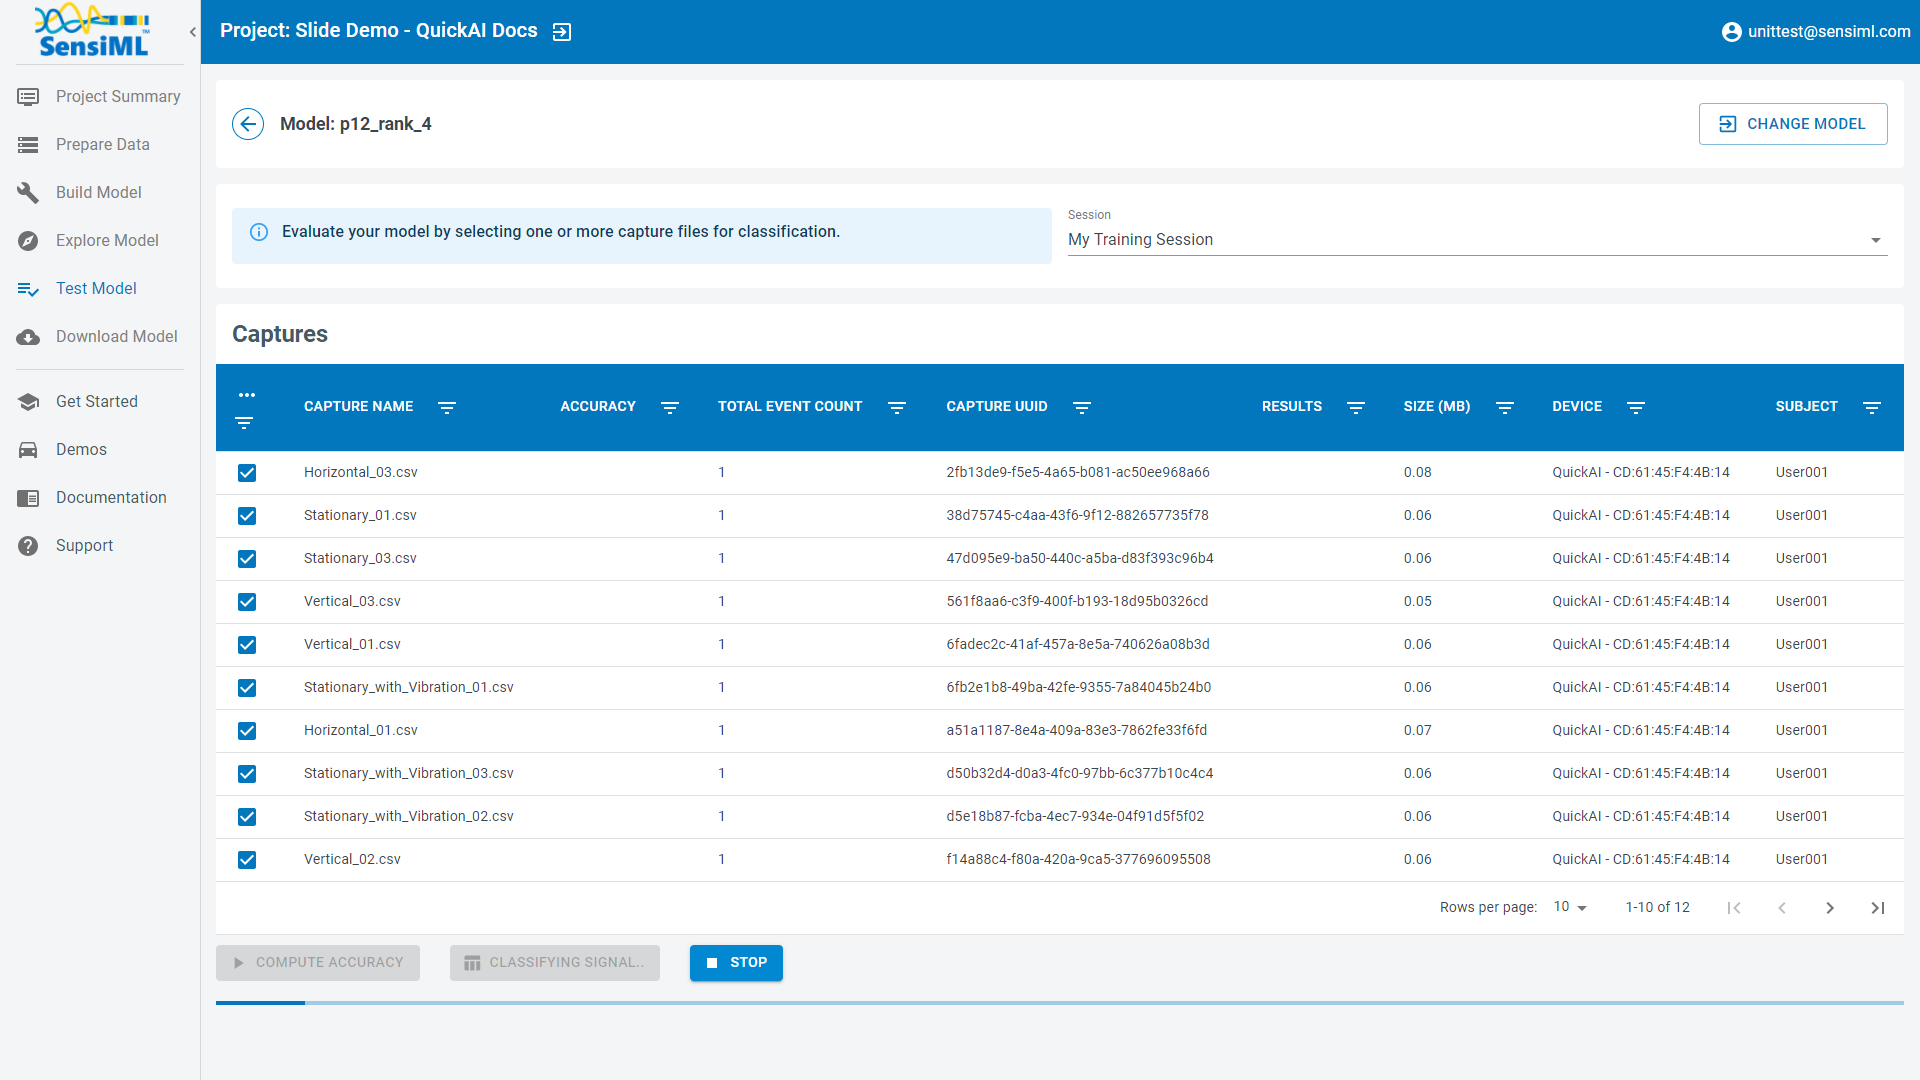This screenshot has height=1080, width=1920.
Task: Click the Build Model wrench icon
Action: point(28,193)
